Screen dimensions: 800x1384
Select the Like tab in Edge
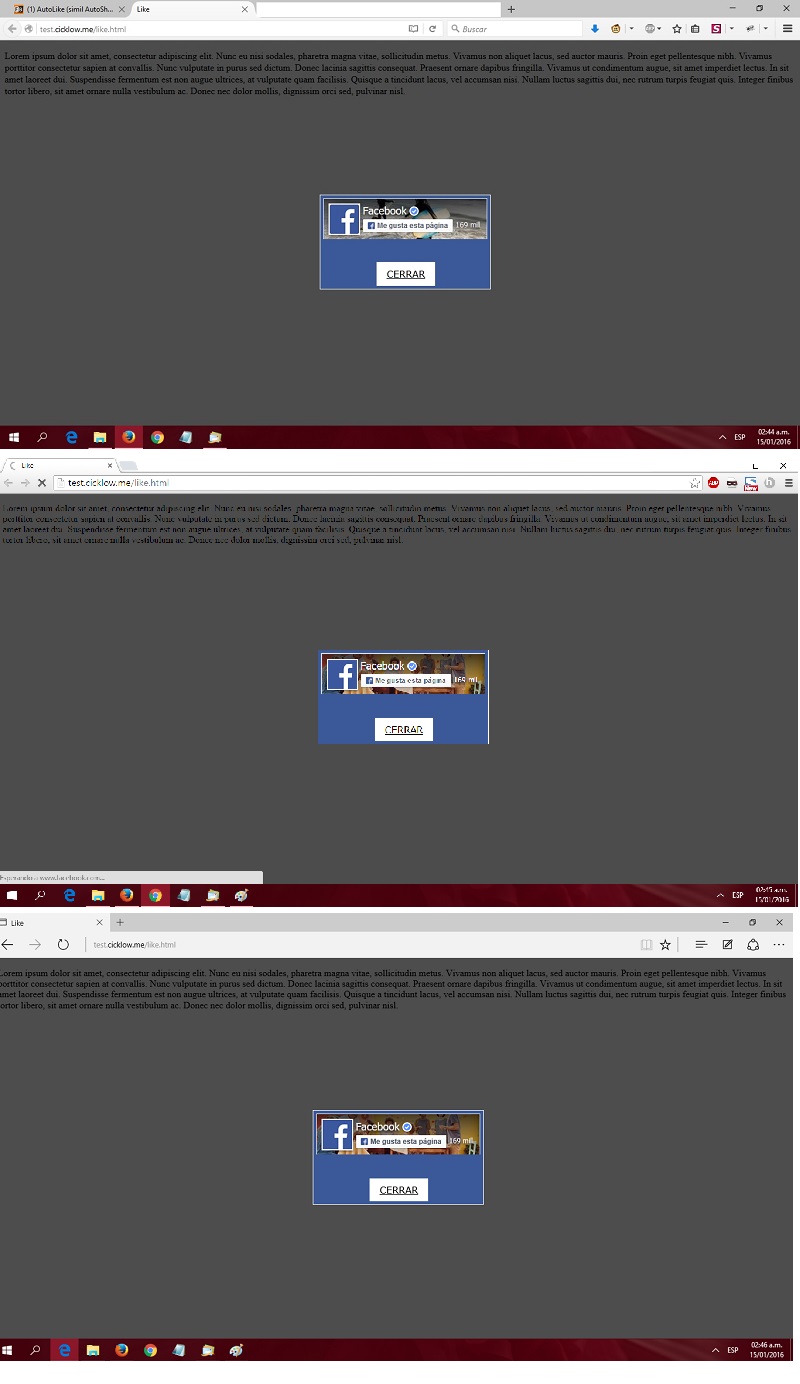pyautogui.click(x=53, y=922)
